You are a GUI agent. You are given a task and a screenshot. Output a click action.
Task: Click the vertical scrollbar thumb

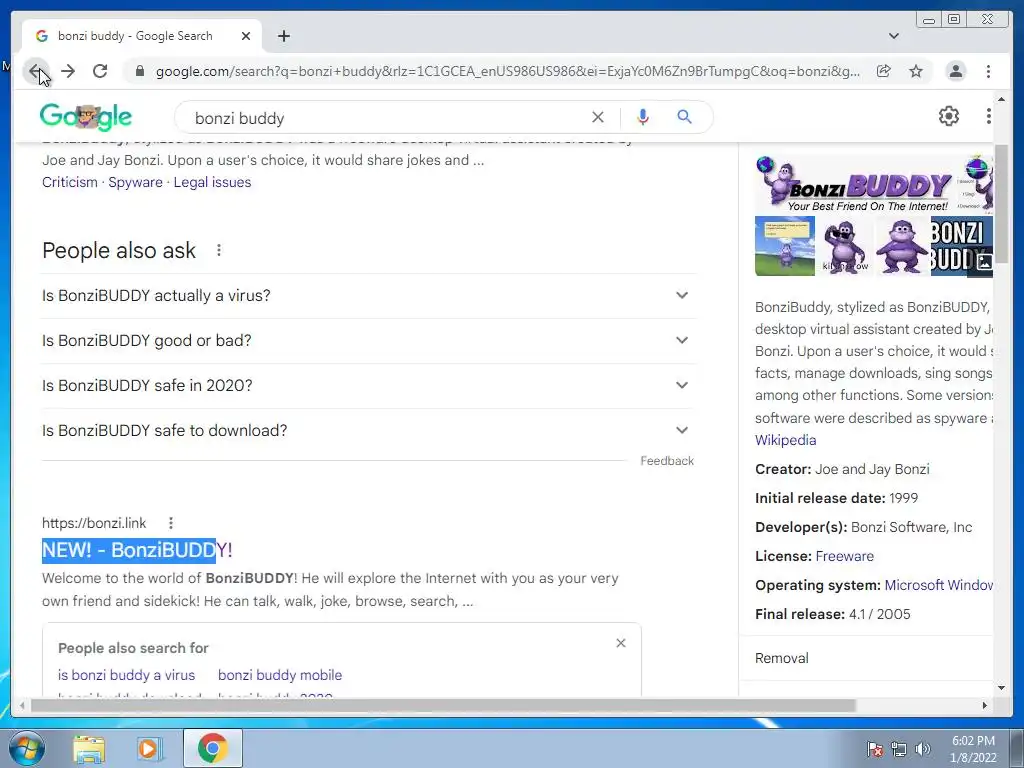pyautogui.click(x=1001, y=202)
